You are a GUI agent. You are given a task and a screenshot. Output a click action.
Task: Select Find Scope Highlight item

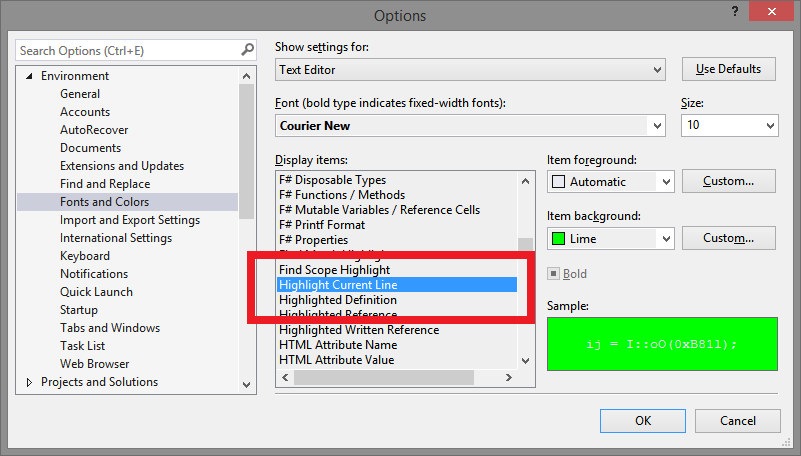click(397, 270)
